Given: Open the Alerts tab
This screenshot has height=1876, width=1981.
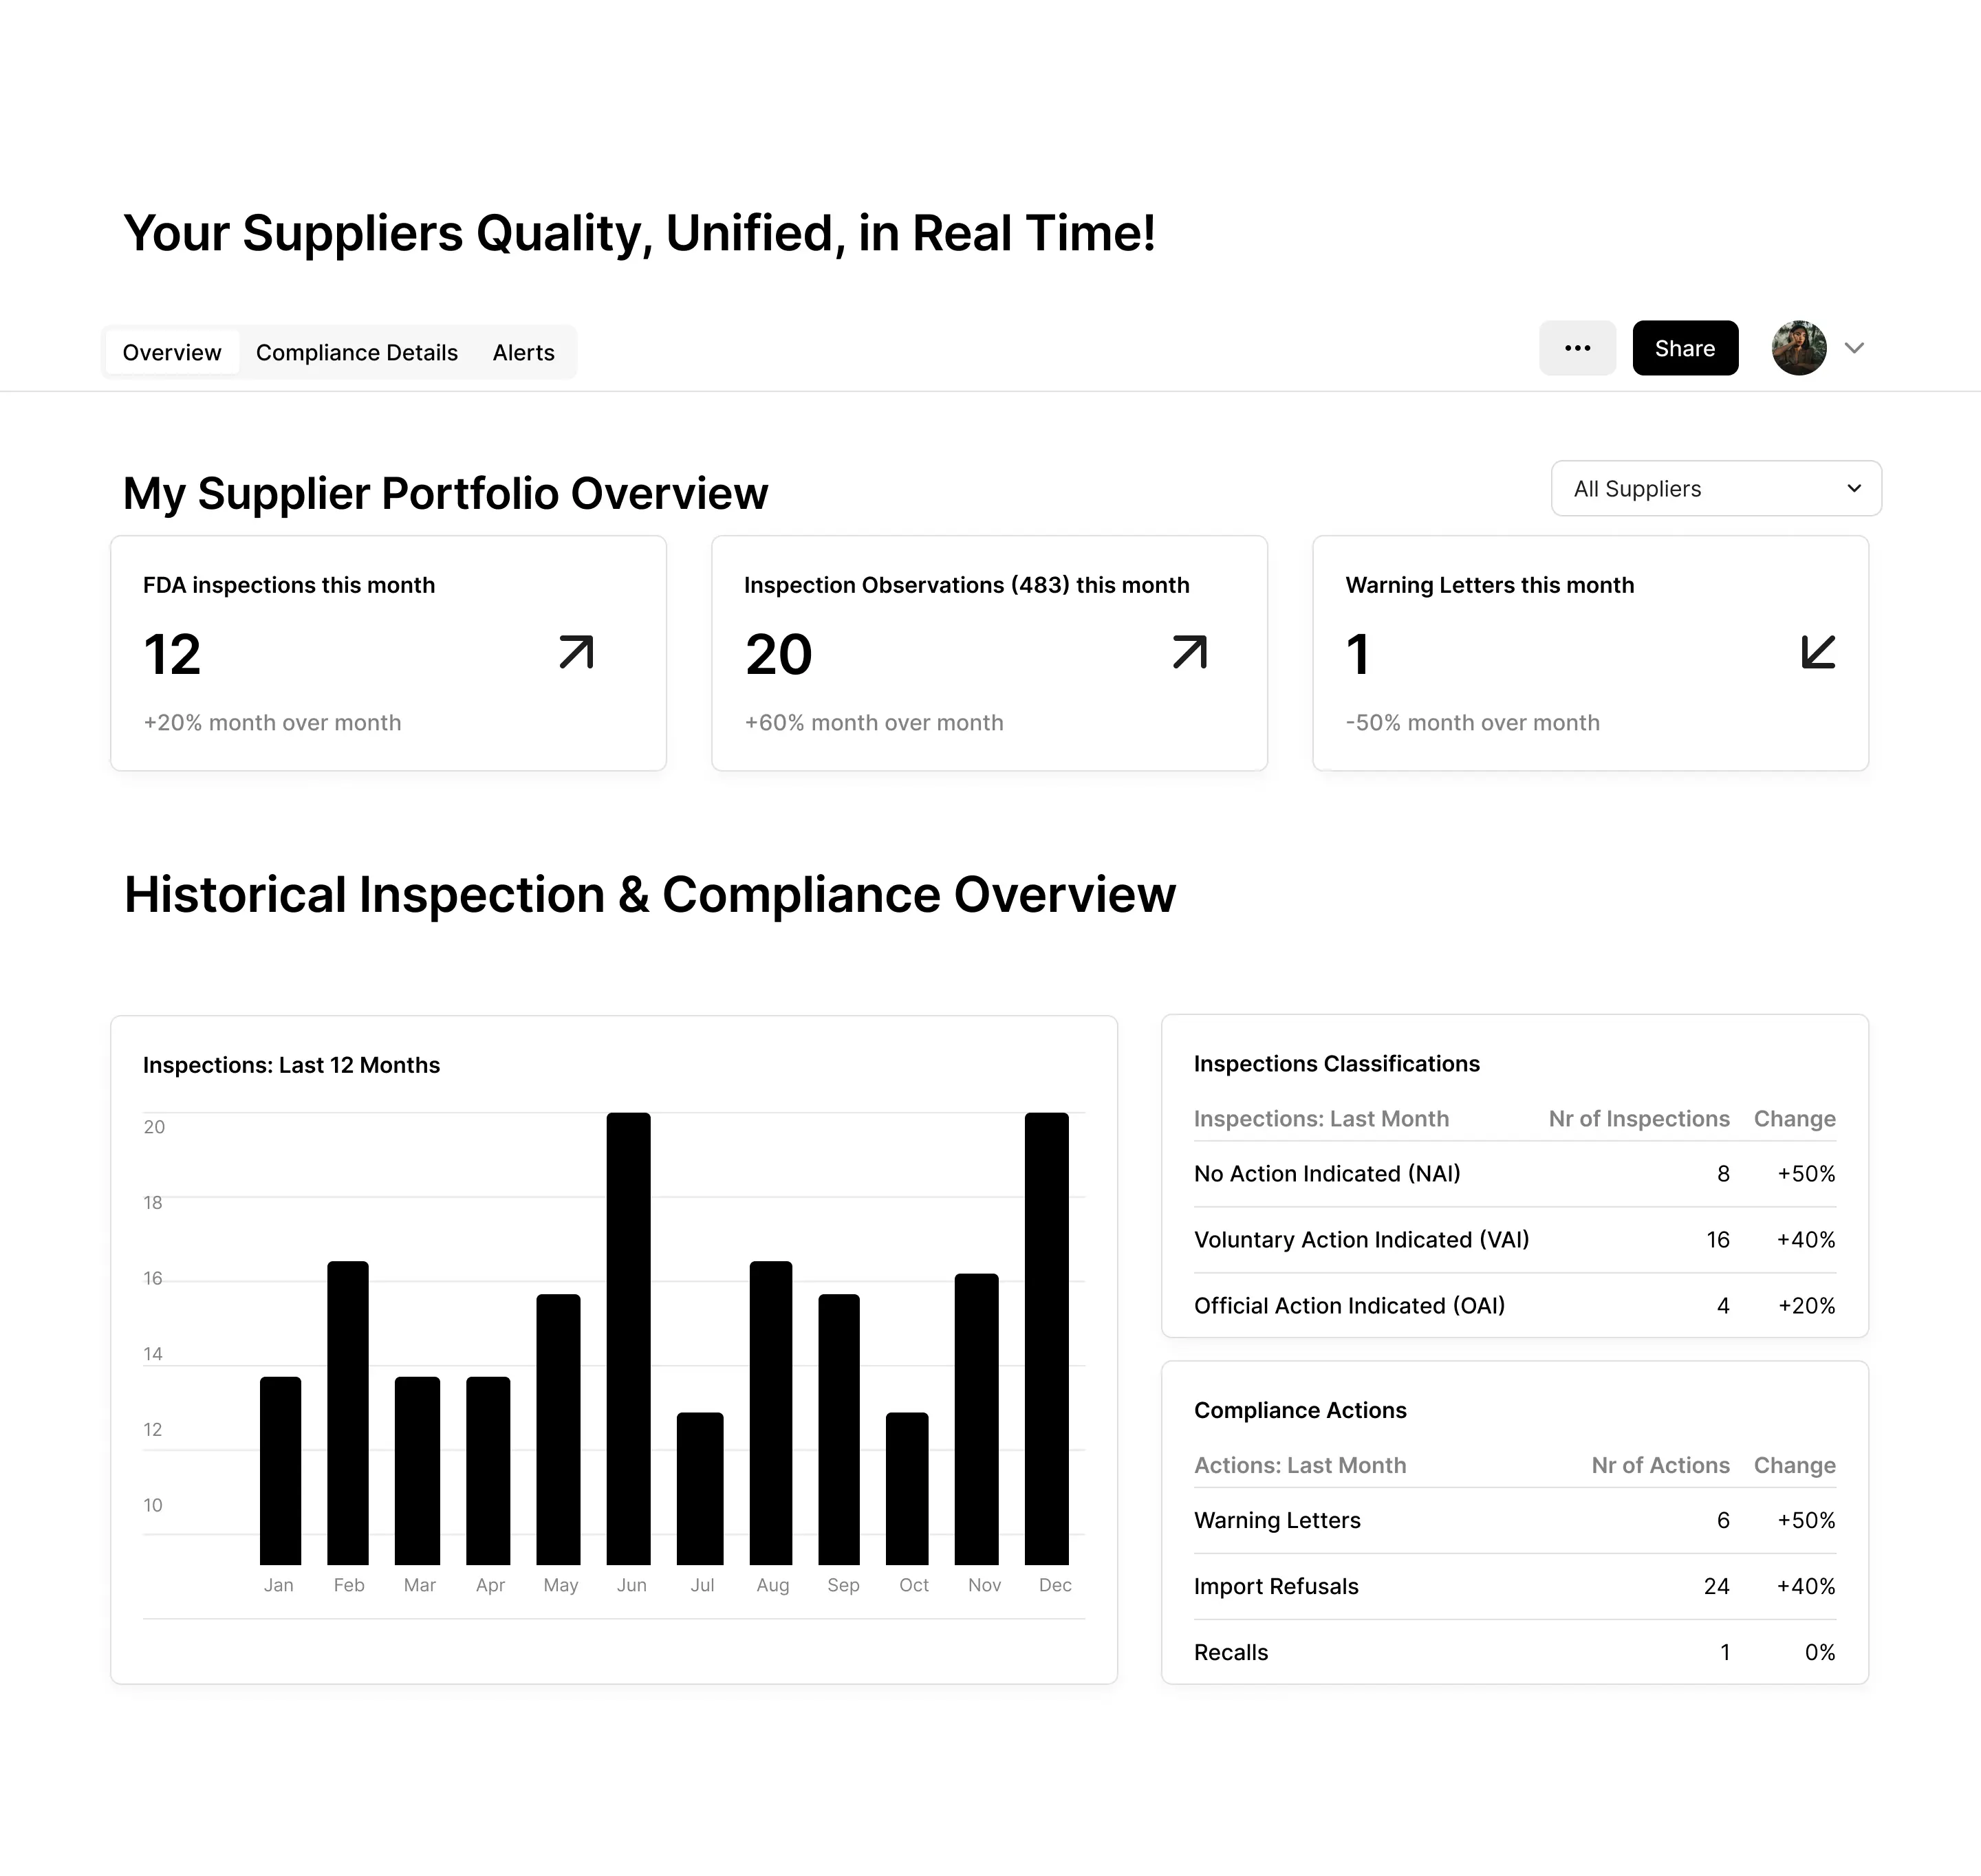Looking at the screenshot, I should (x=523, y=352).
